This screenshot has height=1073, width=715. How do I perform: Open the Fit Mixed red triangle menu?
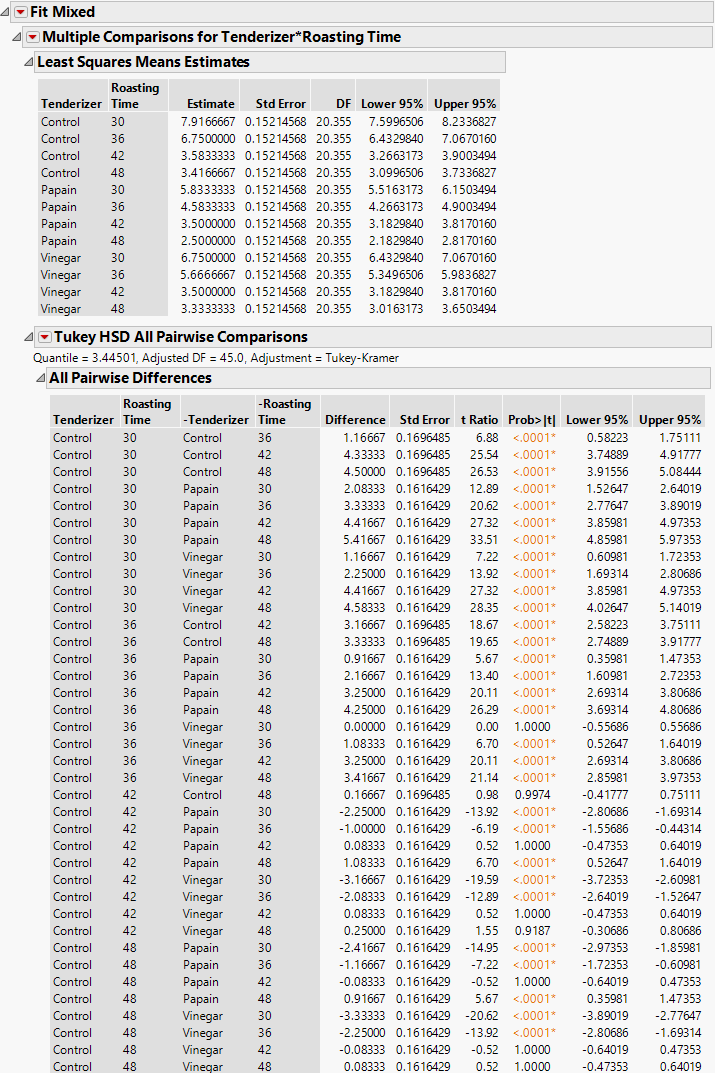[20, 12]
